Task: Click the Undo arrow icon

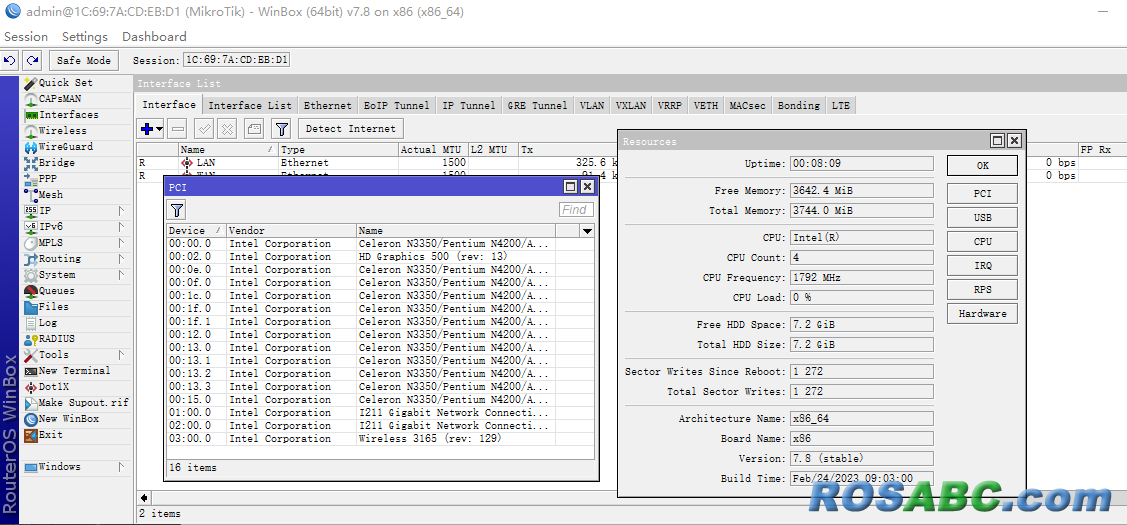Action: (10, 60)
